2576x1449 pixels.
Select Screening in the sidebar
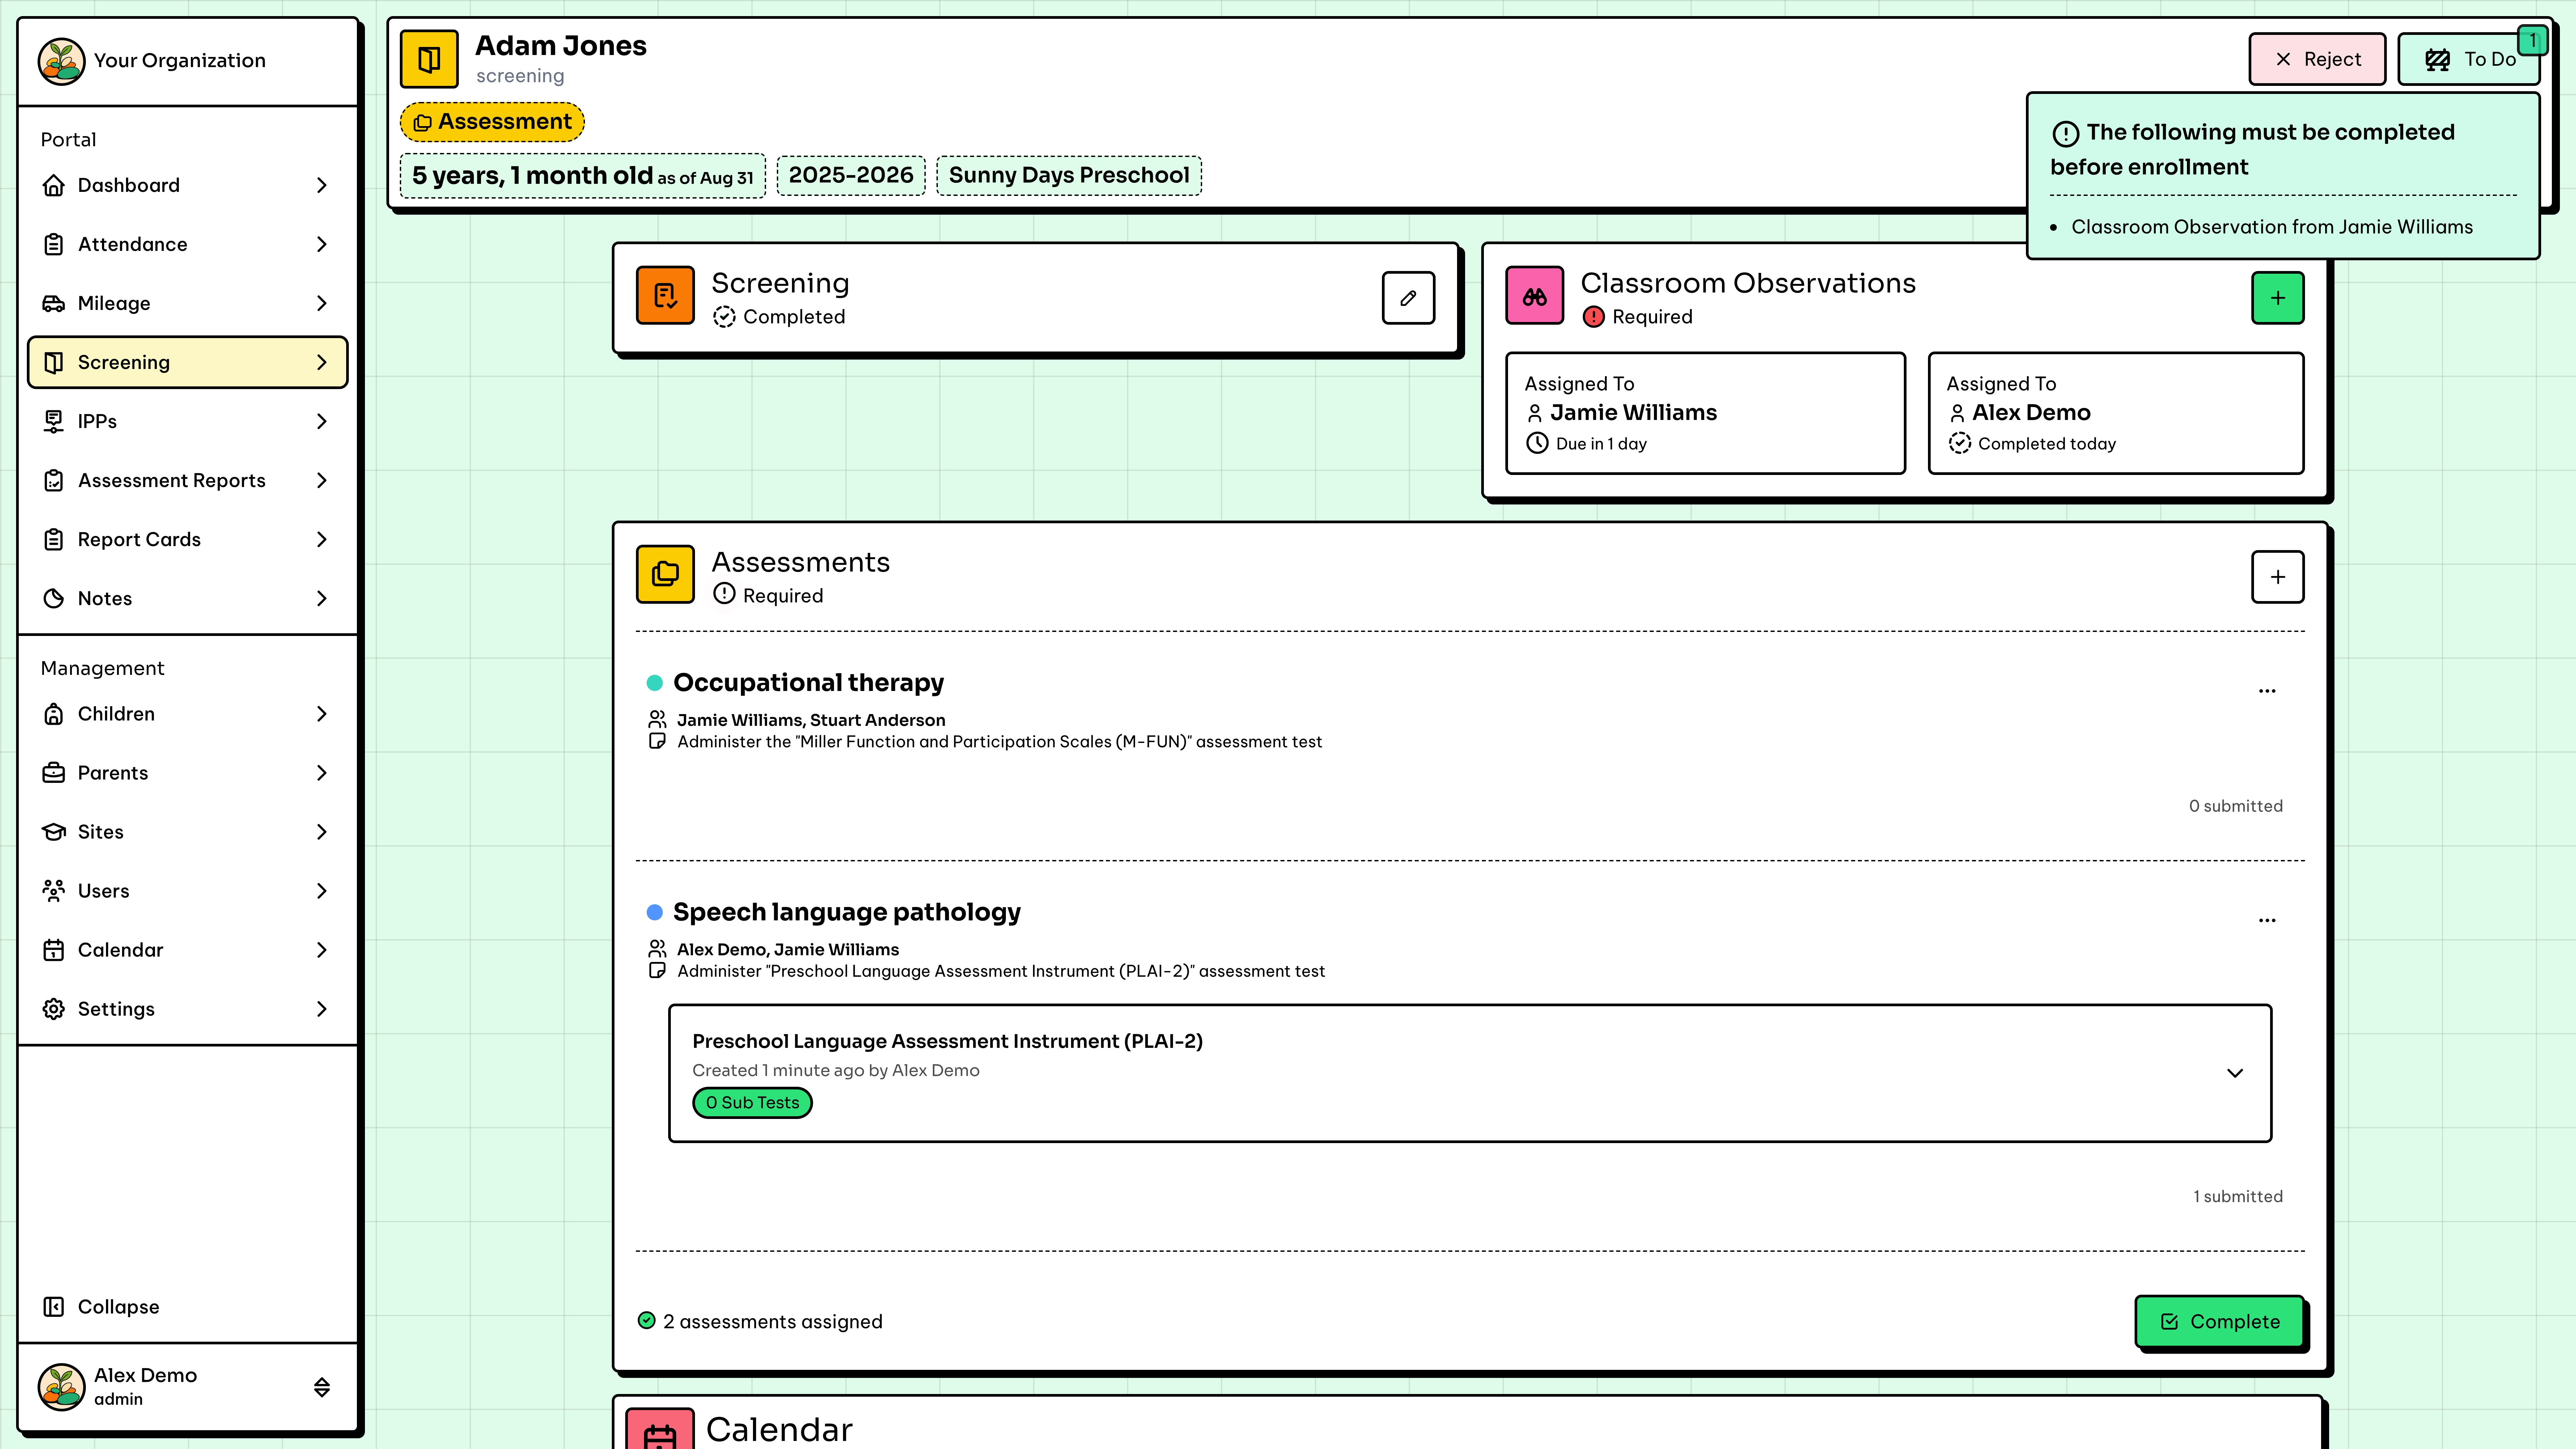(187, 362)
